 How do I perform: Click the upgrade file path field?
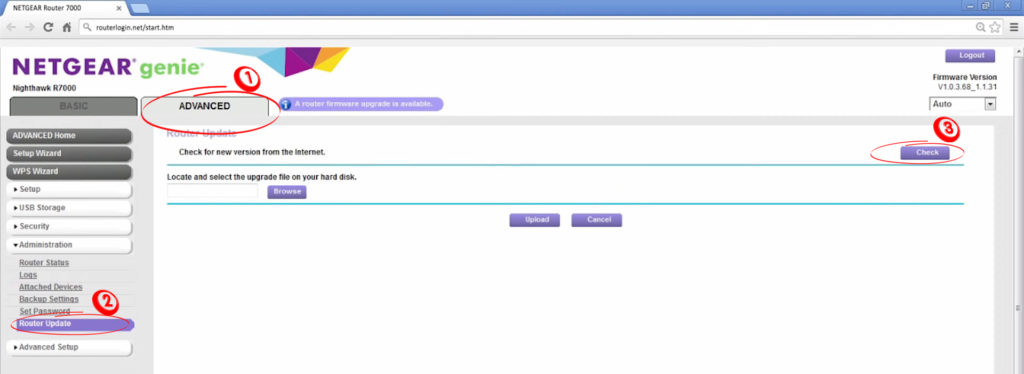click(x=213, y=191)
